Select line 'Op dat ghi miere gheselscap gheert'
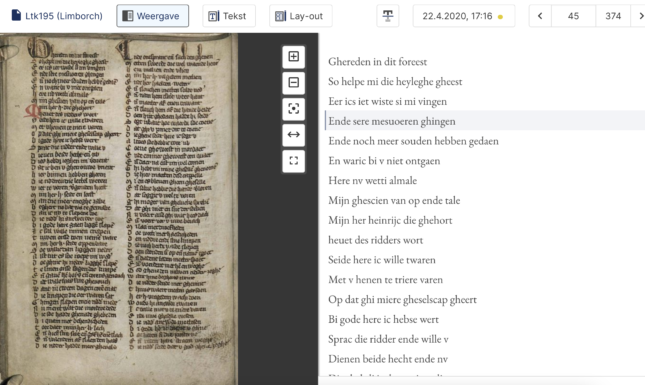Image resolution: width=645 pixels, height=385 pixels. tap(402, 299)
